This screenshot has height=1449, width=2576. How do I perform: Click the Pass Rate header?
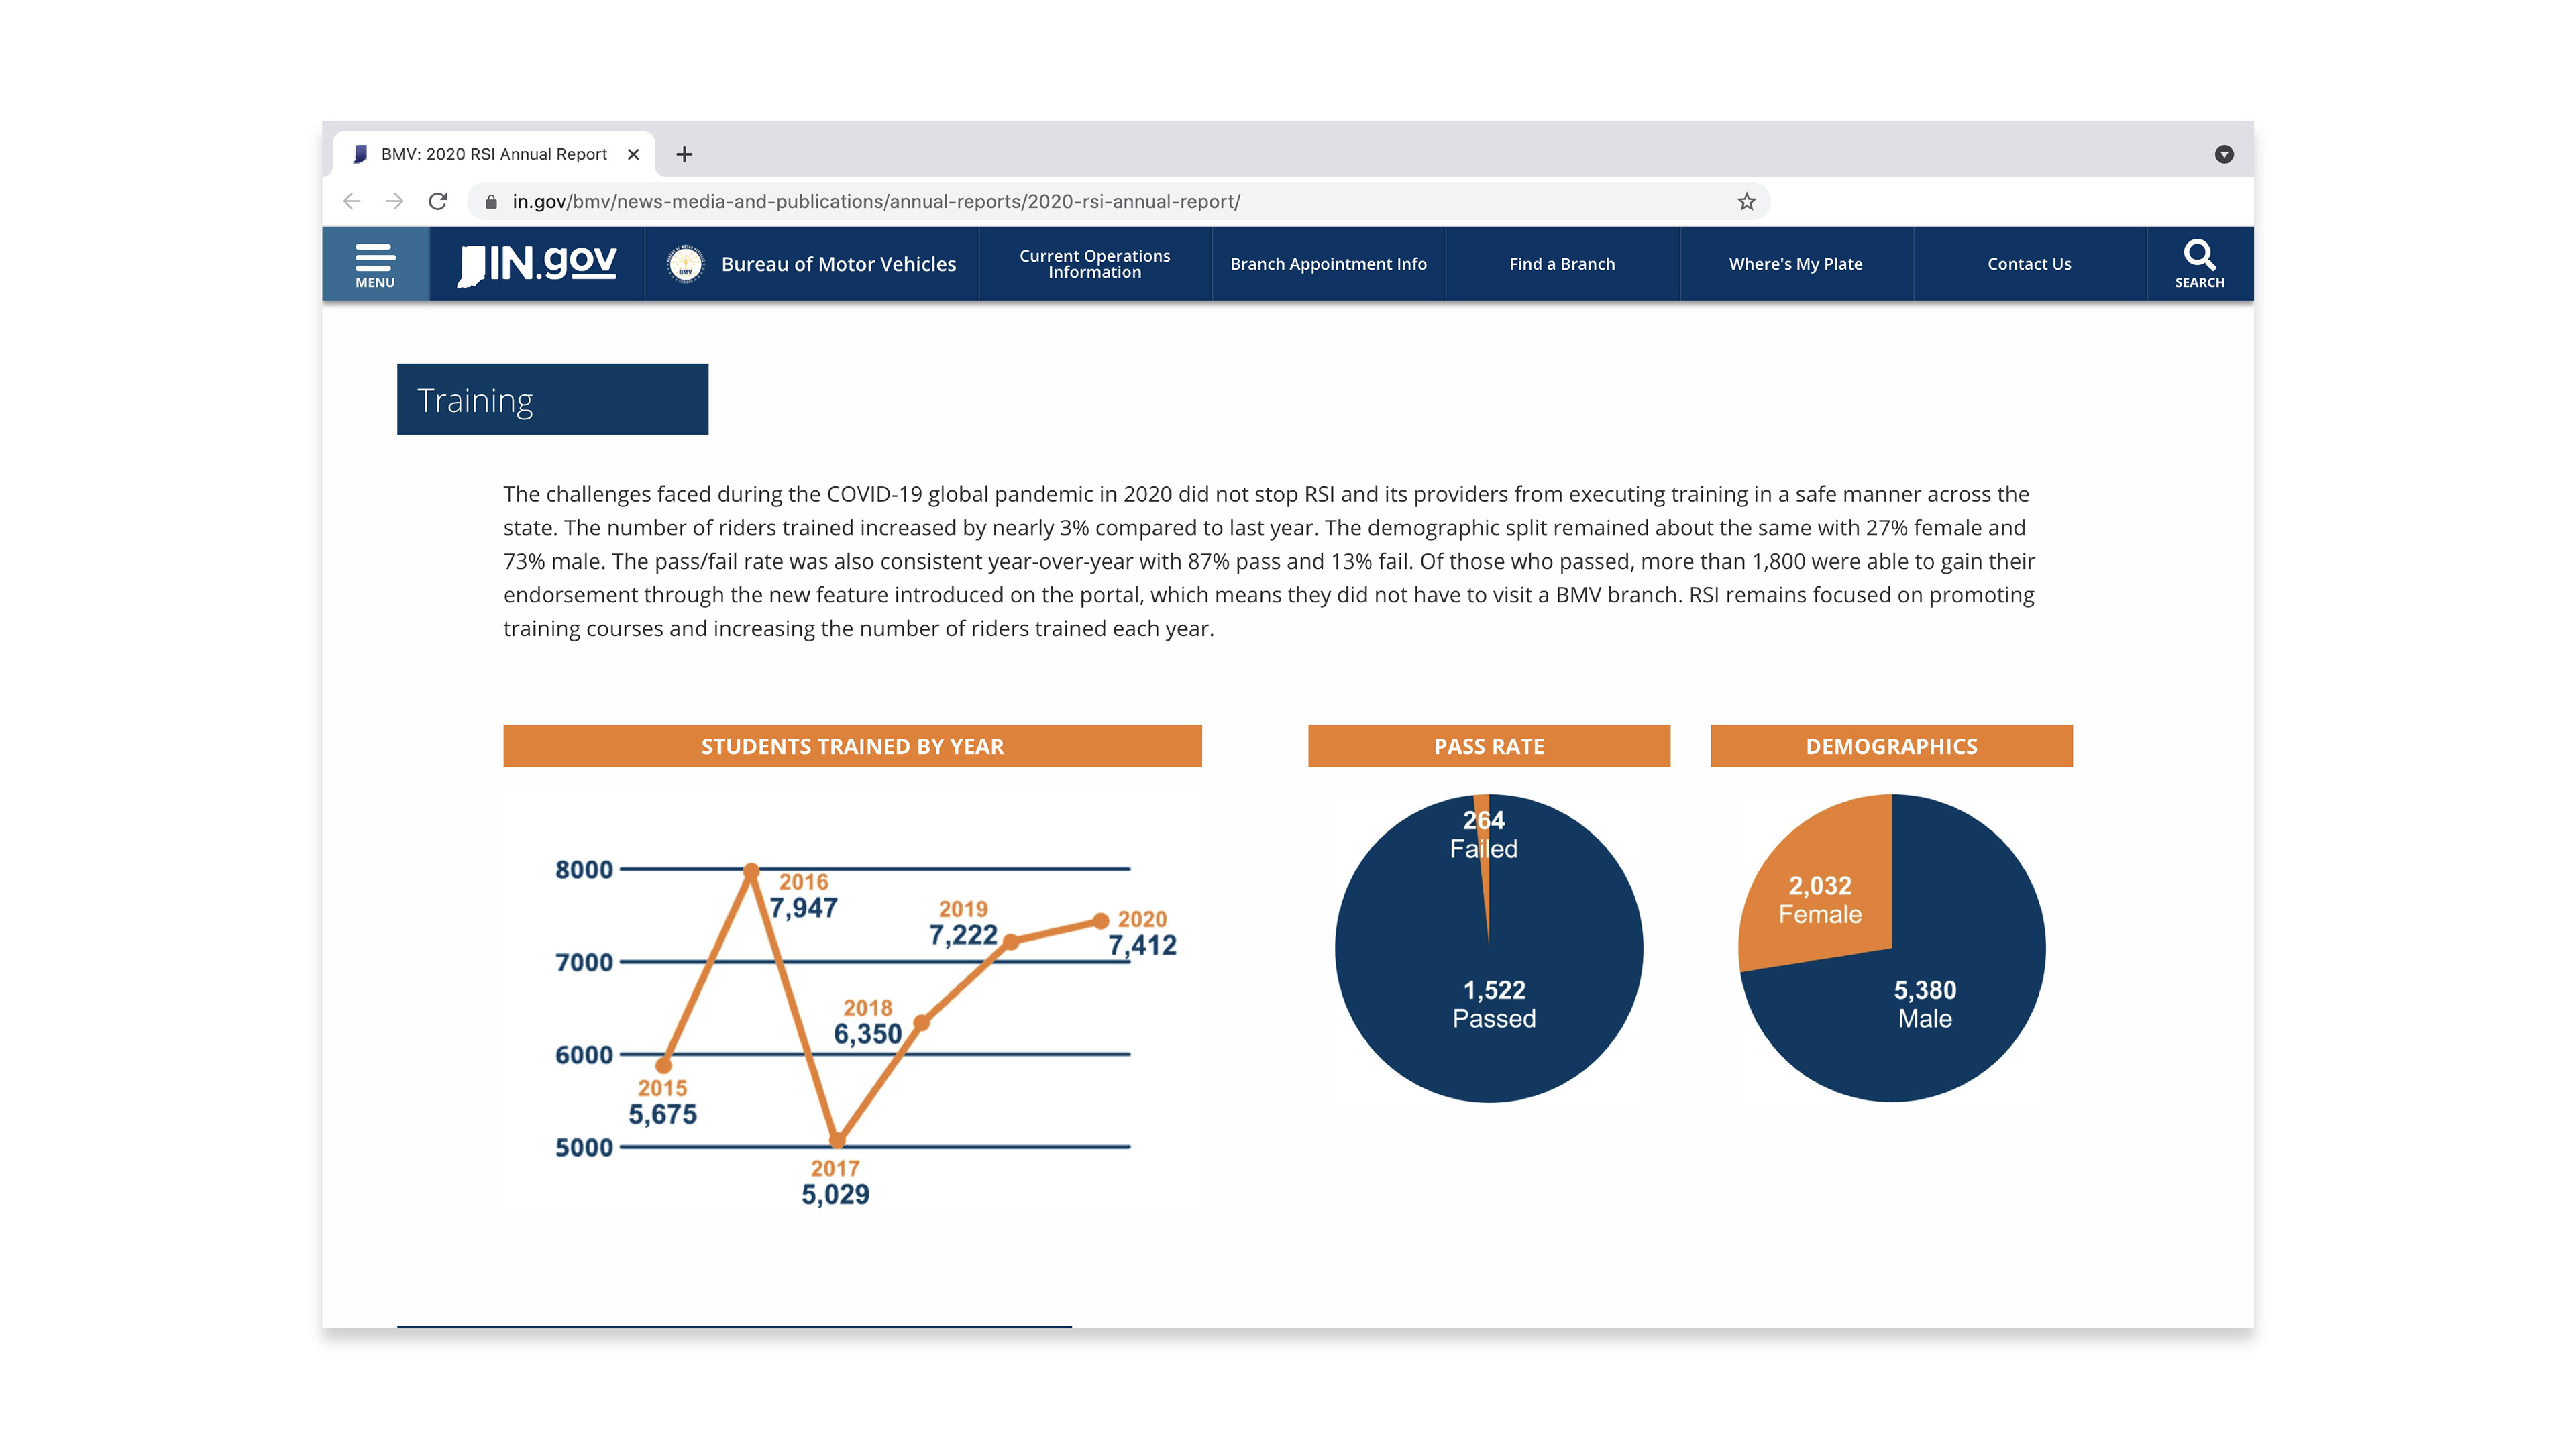coord(1489,746)
